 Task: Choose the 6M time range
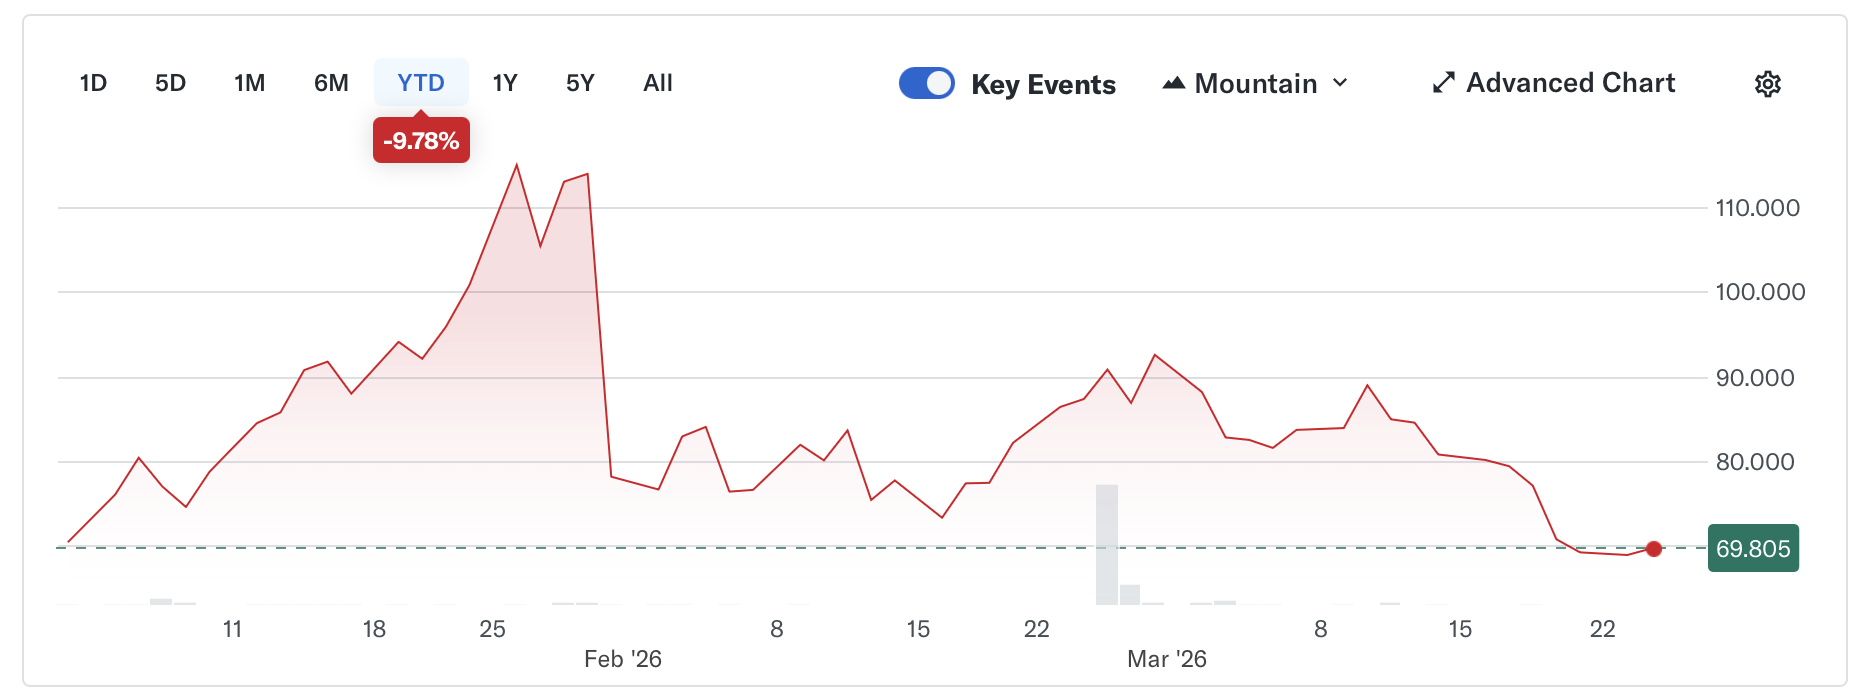[331, 83]
